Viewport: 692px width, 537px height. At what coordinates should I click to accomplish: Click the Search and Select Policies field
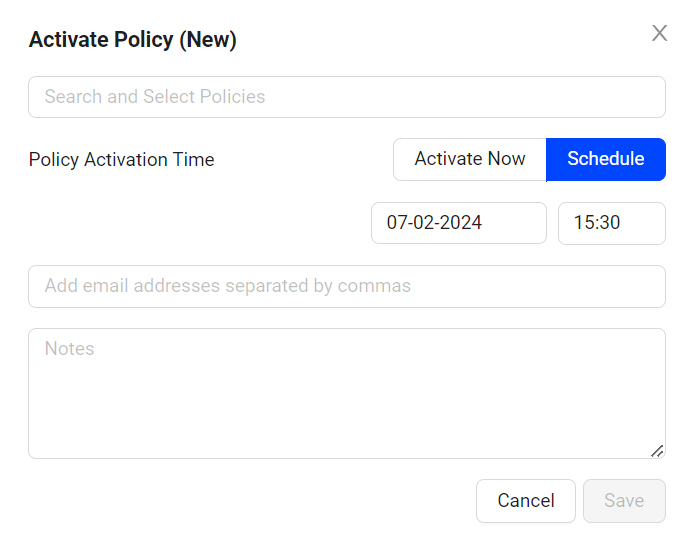346,97
